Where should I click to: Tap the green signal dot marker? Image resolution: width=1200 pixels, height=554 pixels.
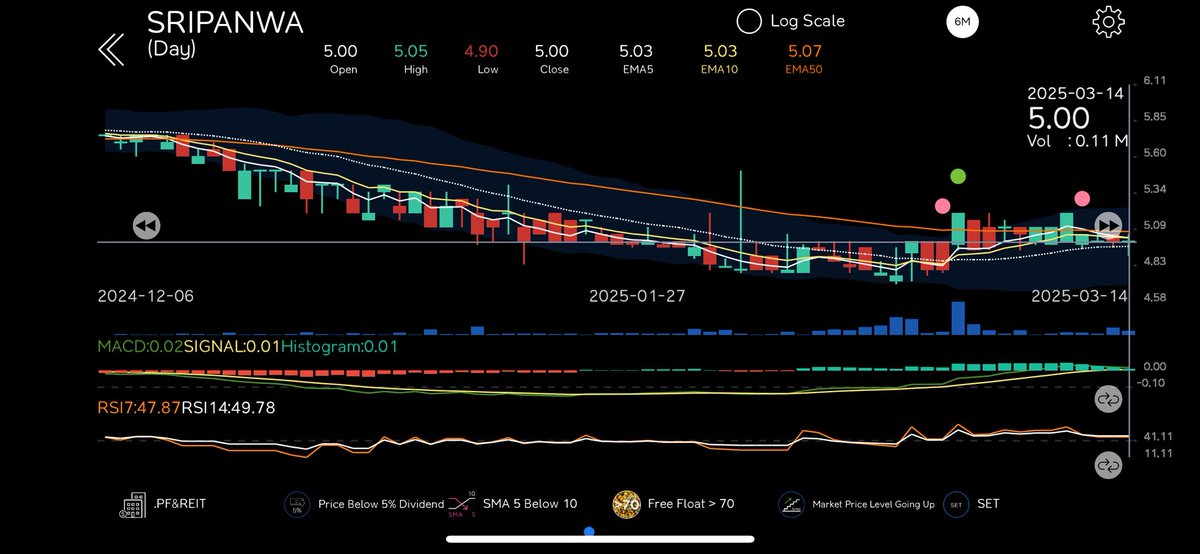pos(958,177)
